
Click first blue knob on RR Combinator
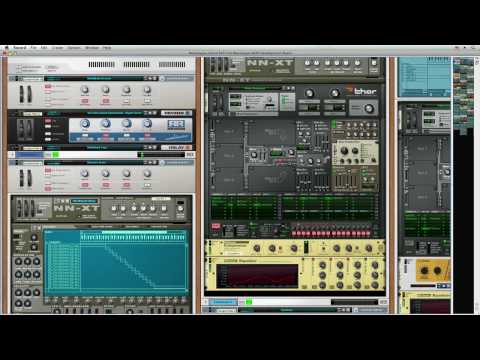tap(85, 124)
